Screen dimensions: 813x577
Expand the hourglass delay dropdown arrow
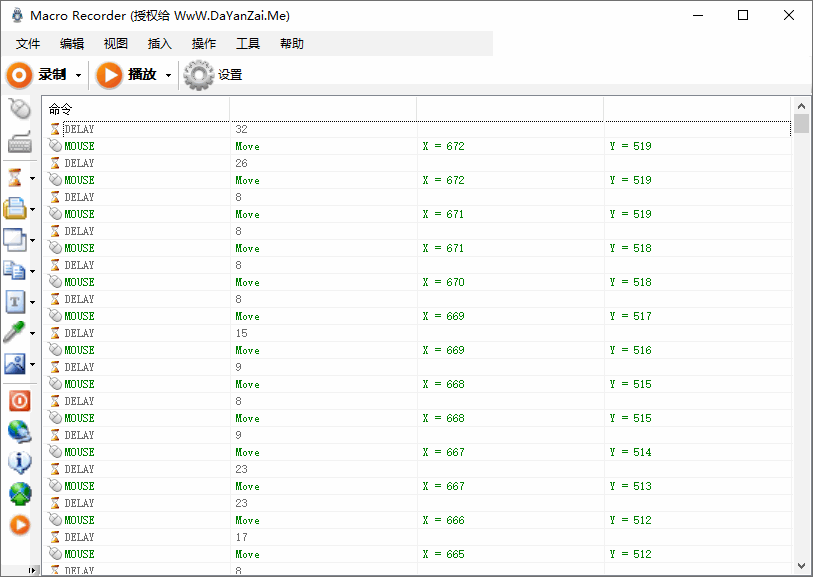pos(32,179)
